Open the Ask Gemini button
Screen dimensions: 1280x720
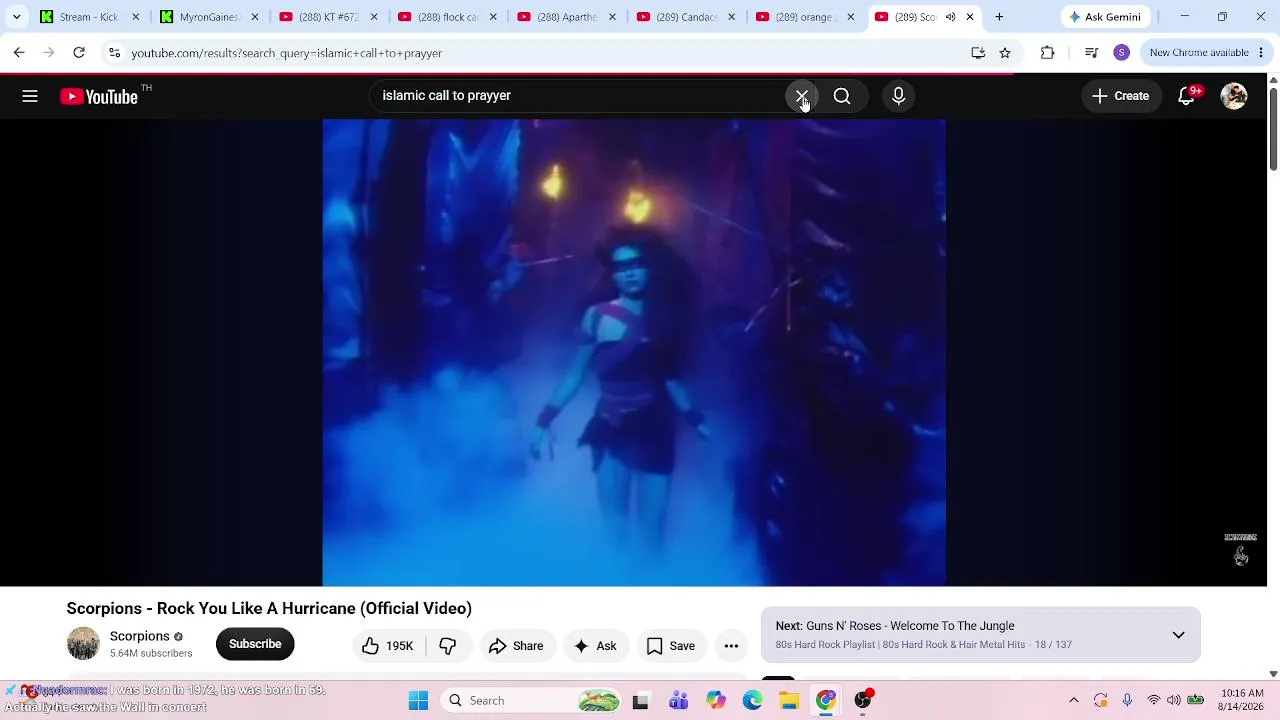[1105, 17]
